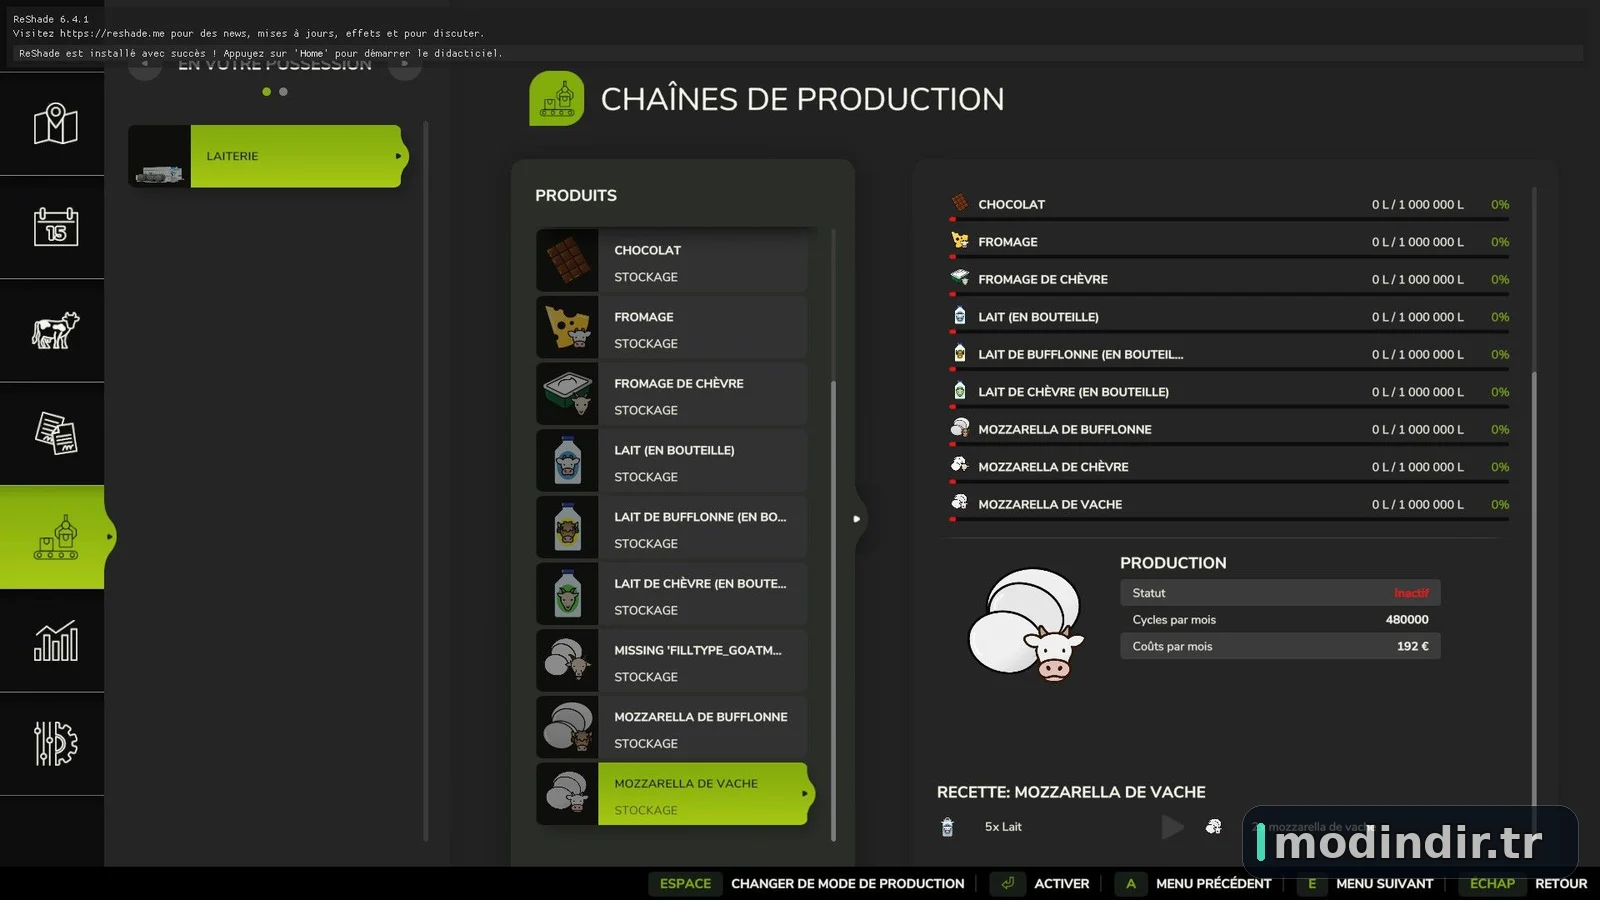Click the recipe play arrow
Screen dimensions: 1600x900
tap(1172, 827)
